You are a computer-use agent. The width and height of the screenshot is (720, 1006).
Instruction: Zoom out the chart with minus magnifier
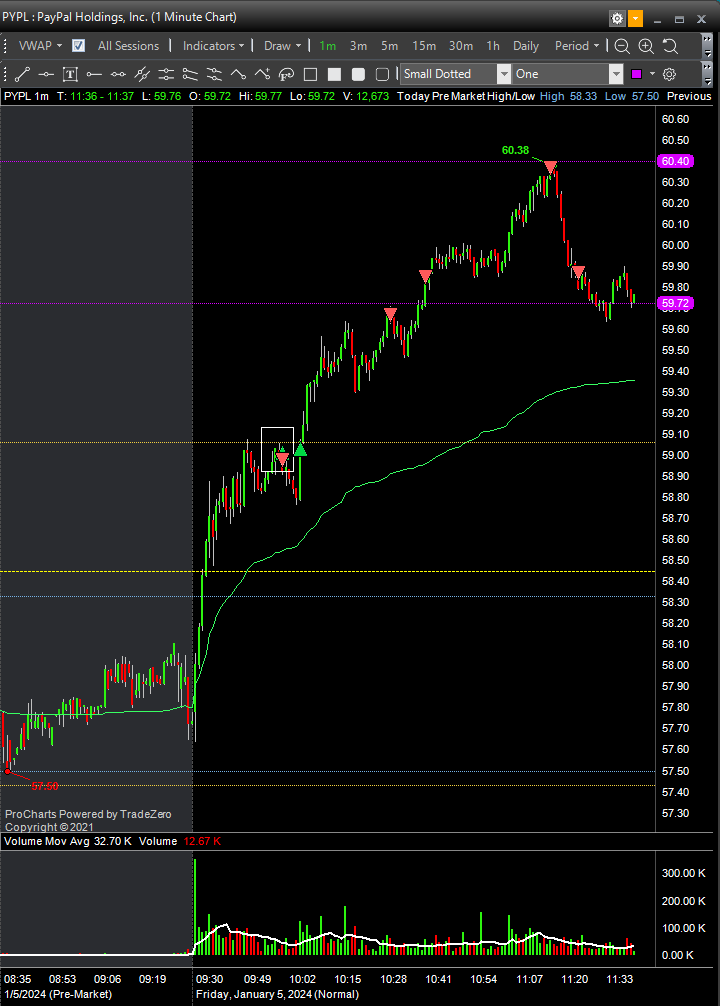(622, 46)
